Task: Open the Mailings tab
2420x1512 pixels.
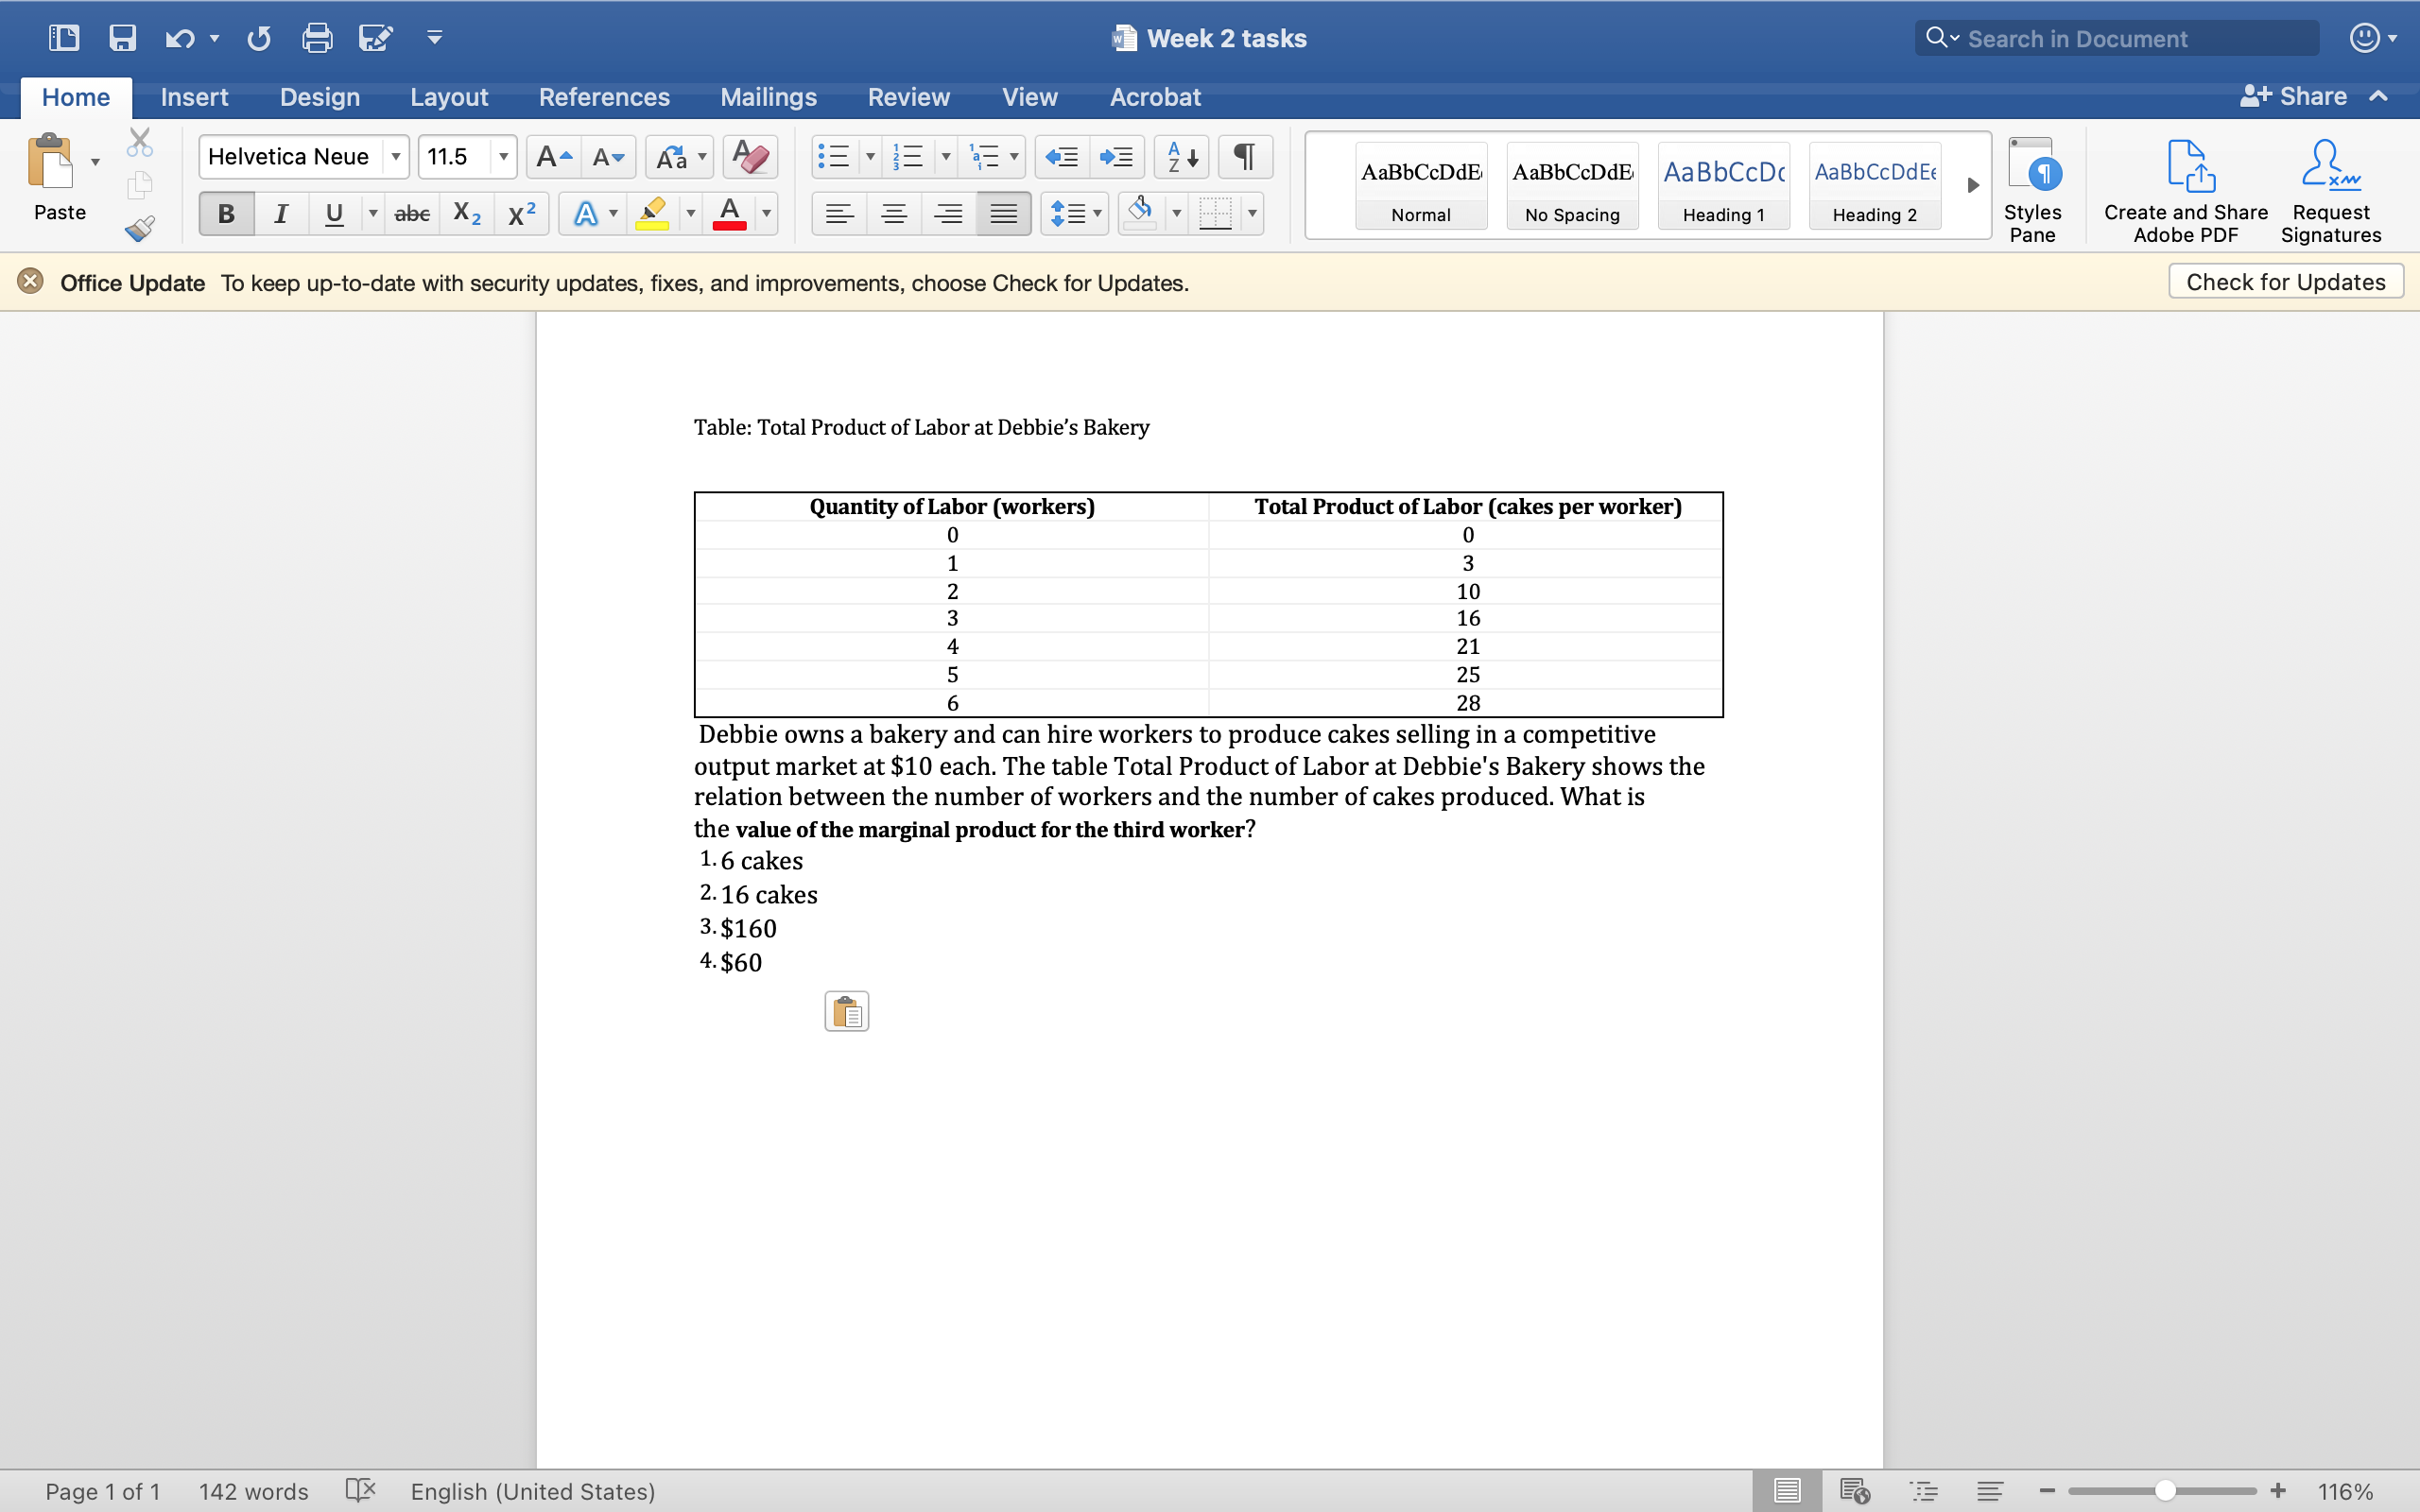Action: 768,96
